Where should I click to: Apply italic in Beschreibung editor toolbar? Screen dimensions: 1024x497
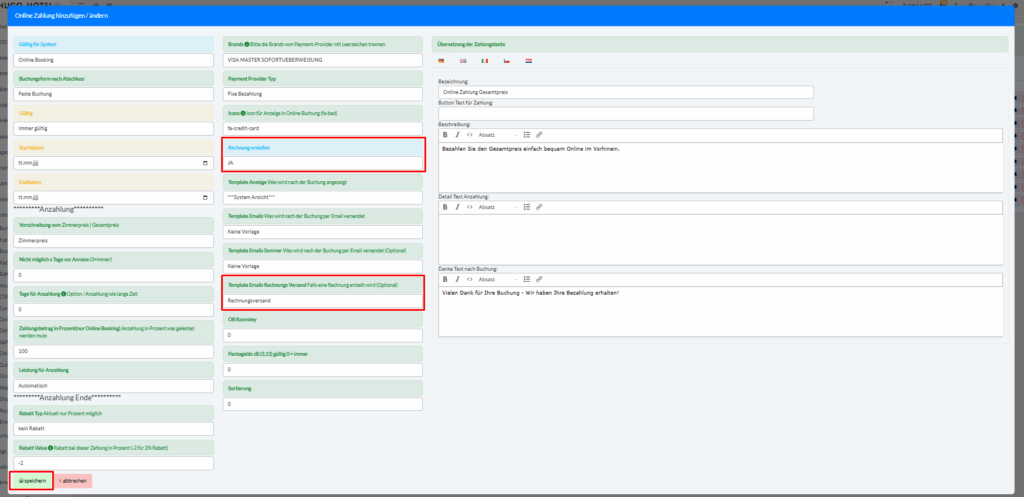pyautogui.click(x=457, y=134)
